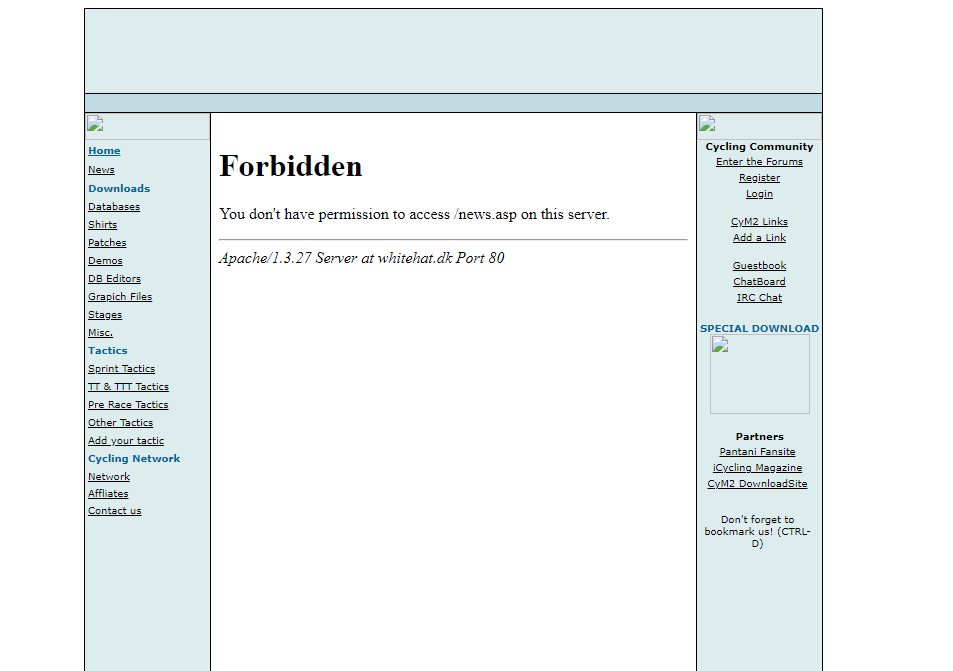Open the News page link
Image resolution: width=953 pixels, height=671 pixels.
click(x=101, y=170)
